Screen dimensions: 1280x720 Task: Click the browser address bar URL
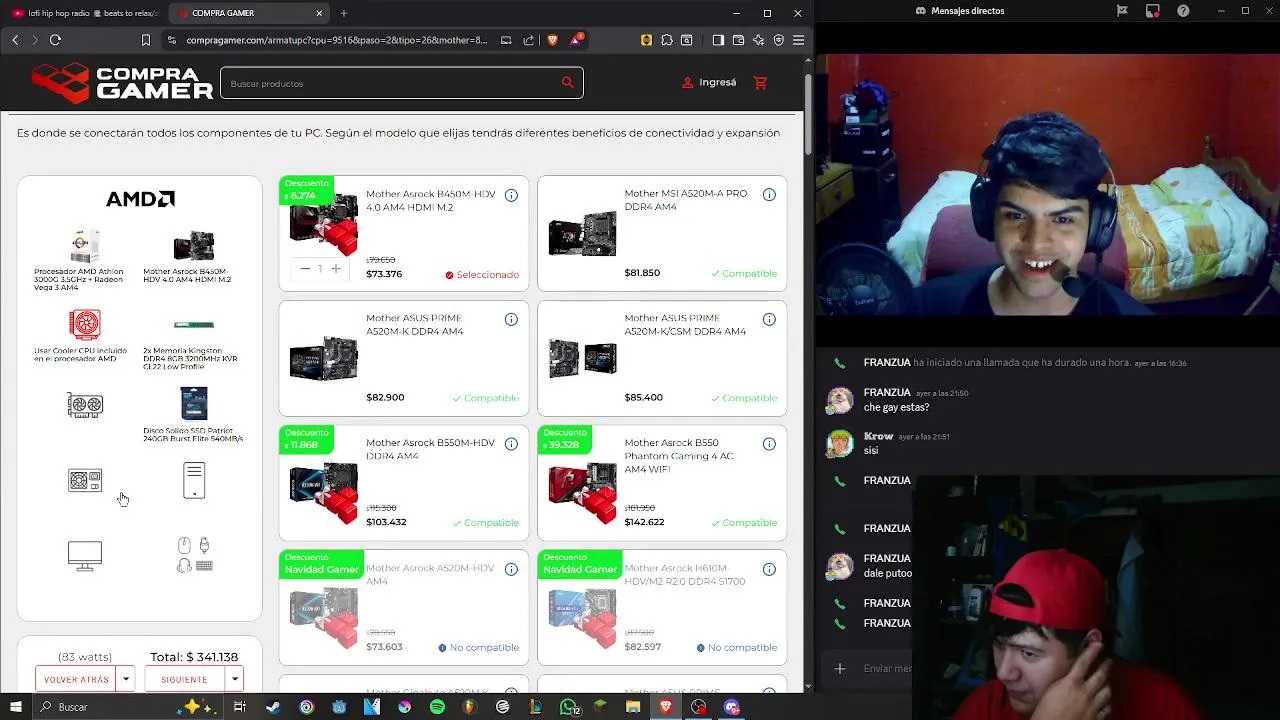coord(337,40)
